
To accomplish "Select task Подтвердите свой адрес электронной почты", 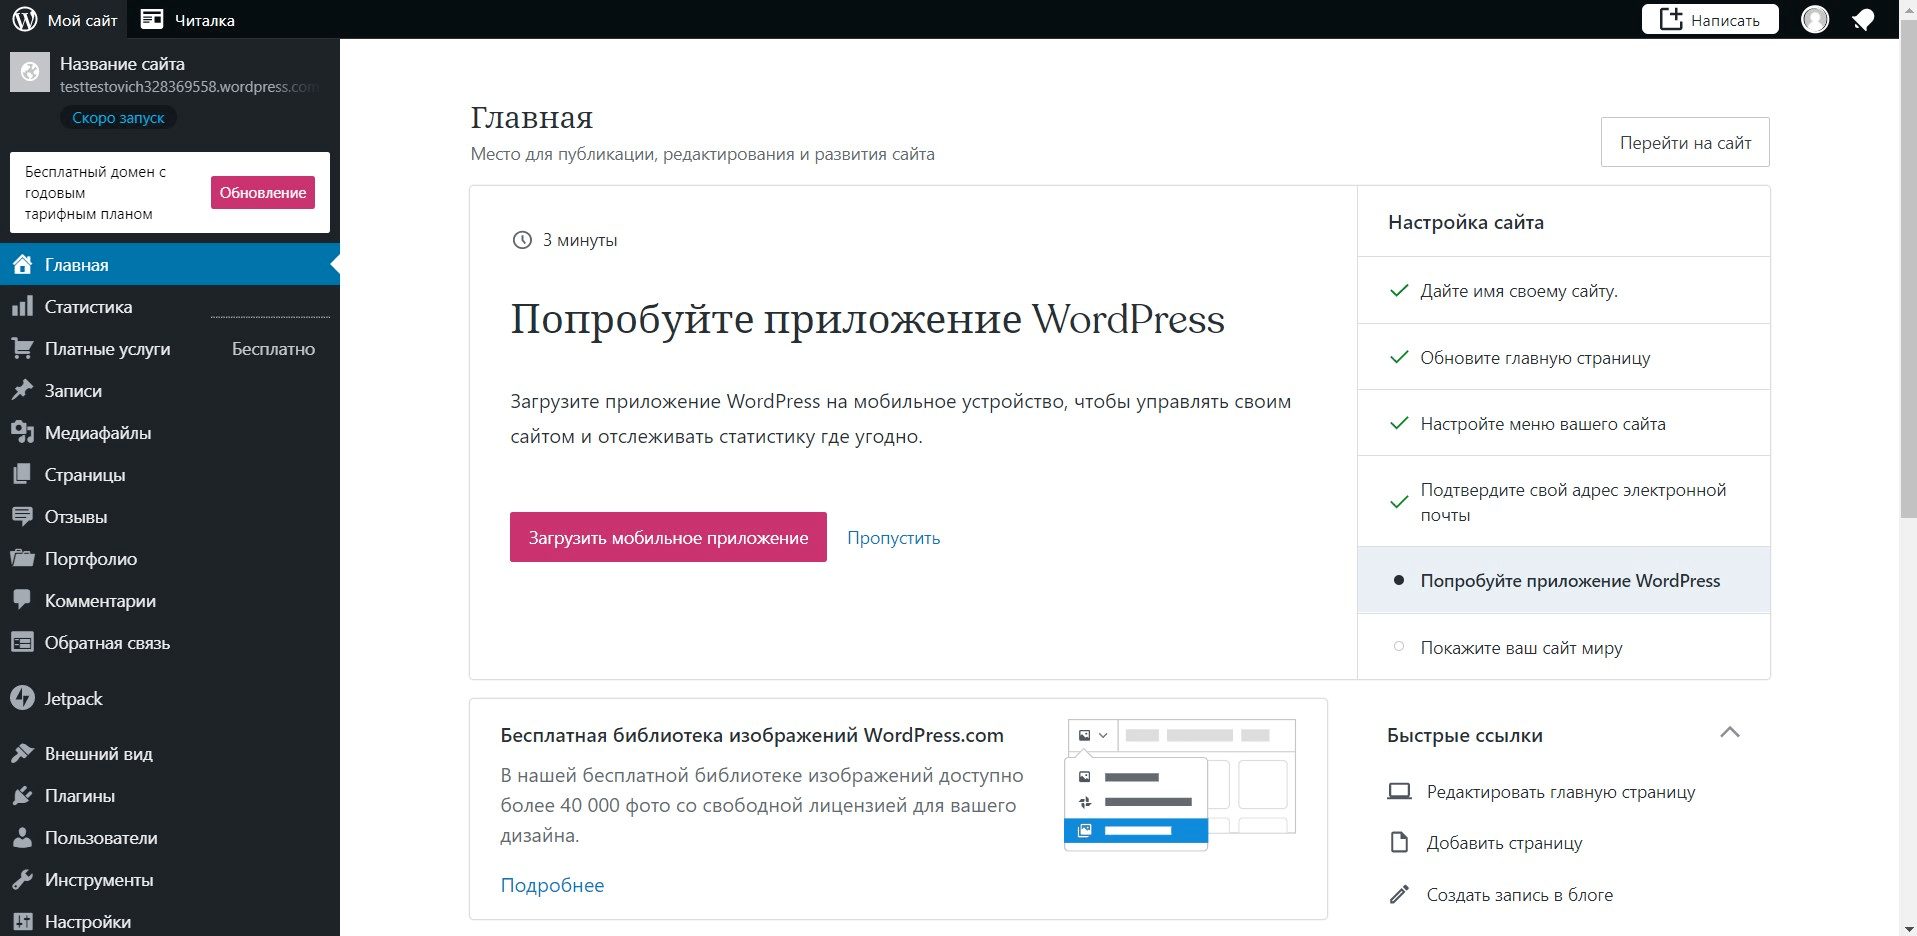I will click(1564, 502).
